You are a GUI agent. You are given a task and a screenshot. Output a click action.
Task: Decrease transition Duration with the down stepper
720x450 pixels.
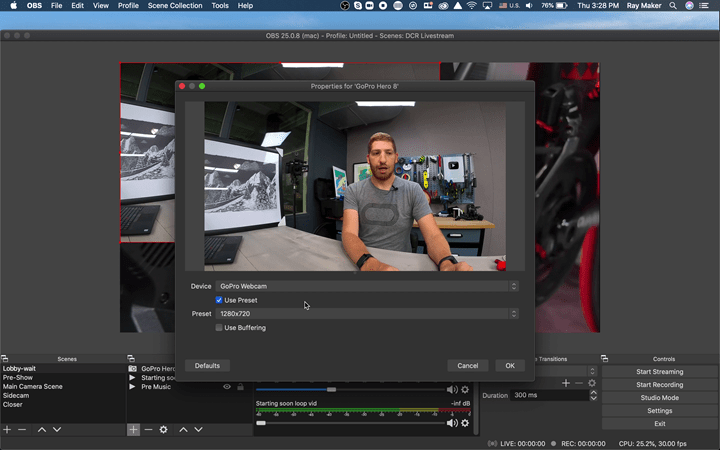click(593, 398)
